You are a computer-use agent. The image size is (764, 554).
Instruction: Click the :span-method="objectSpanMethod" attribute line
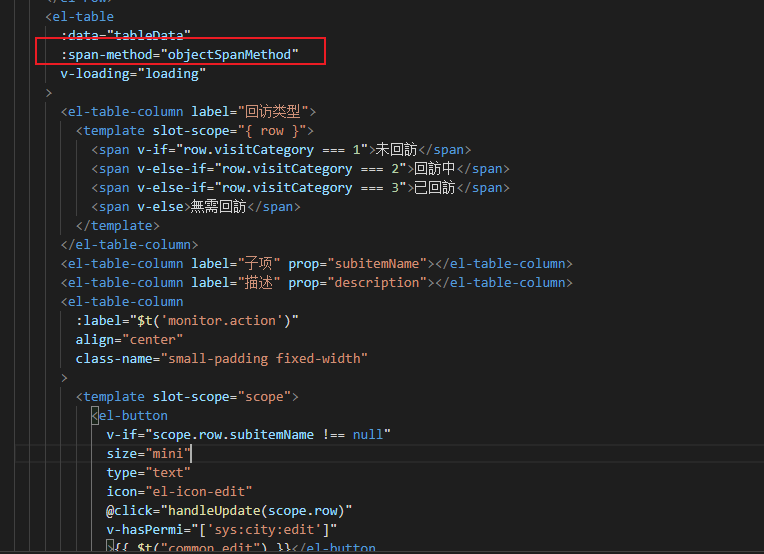click(x=179, y=55)
